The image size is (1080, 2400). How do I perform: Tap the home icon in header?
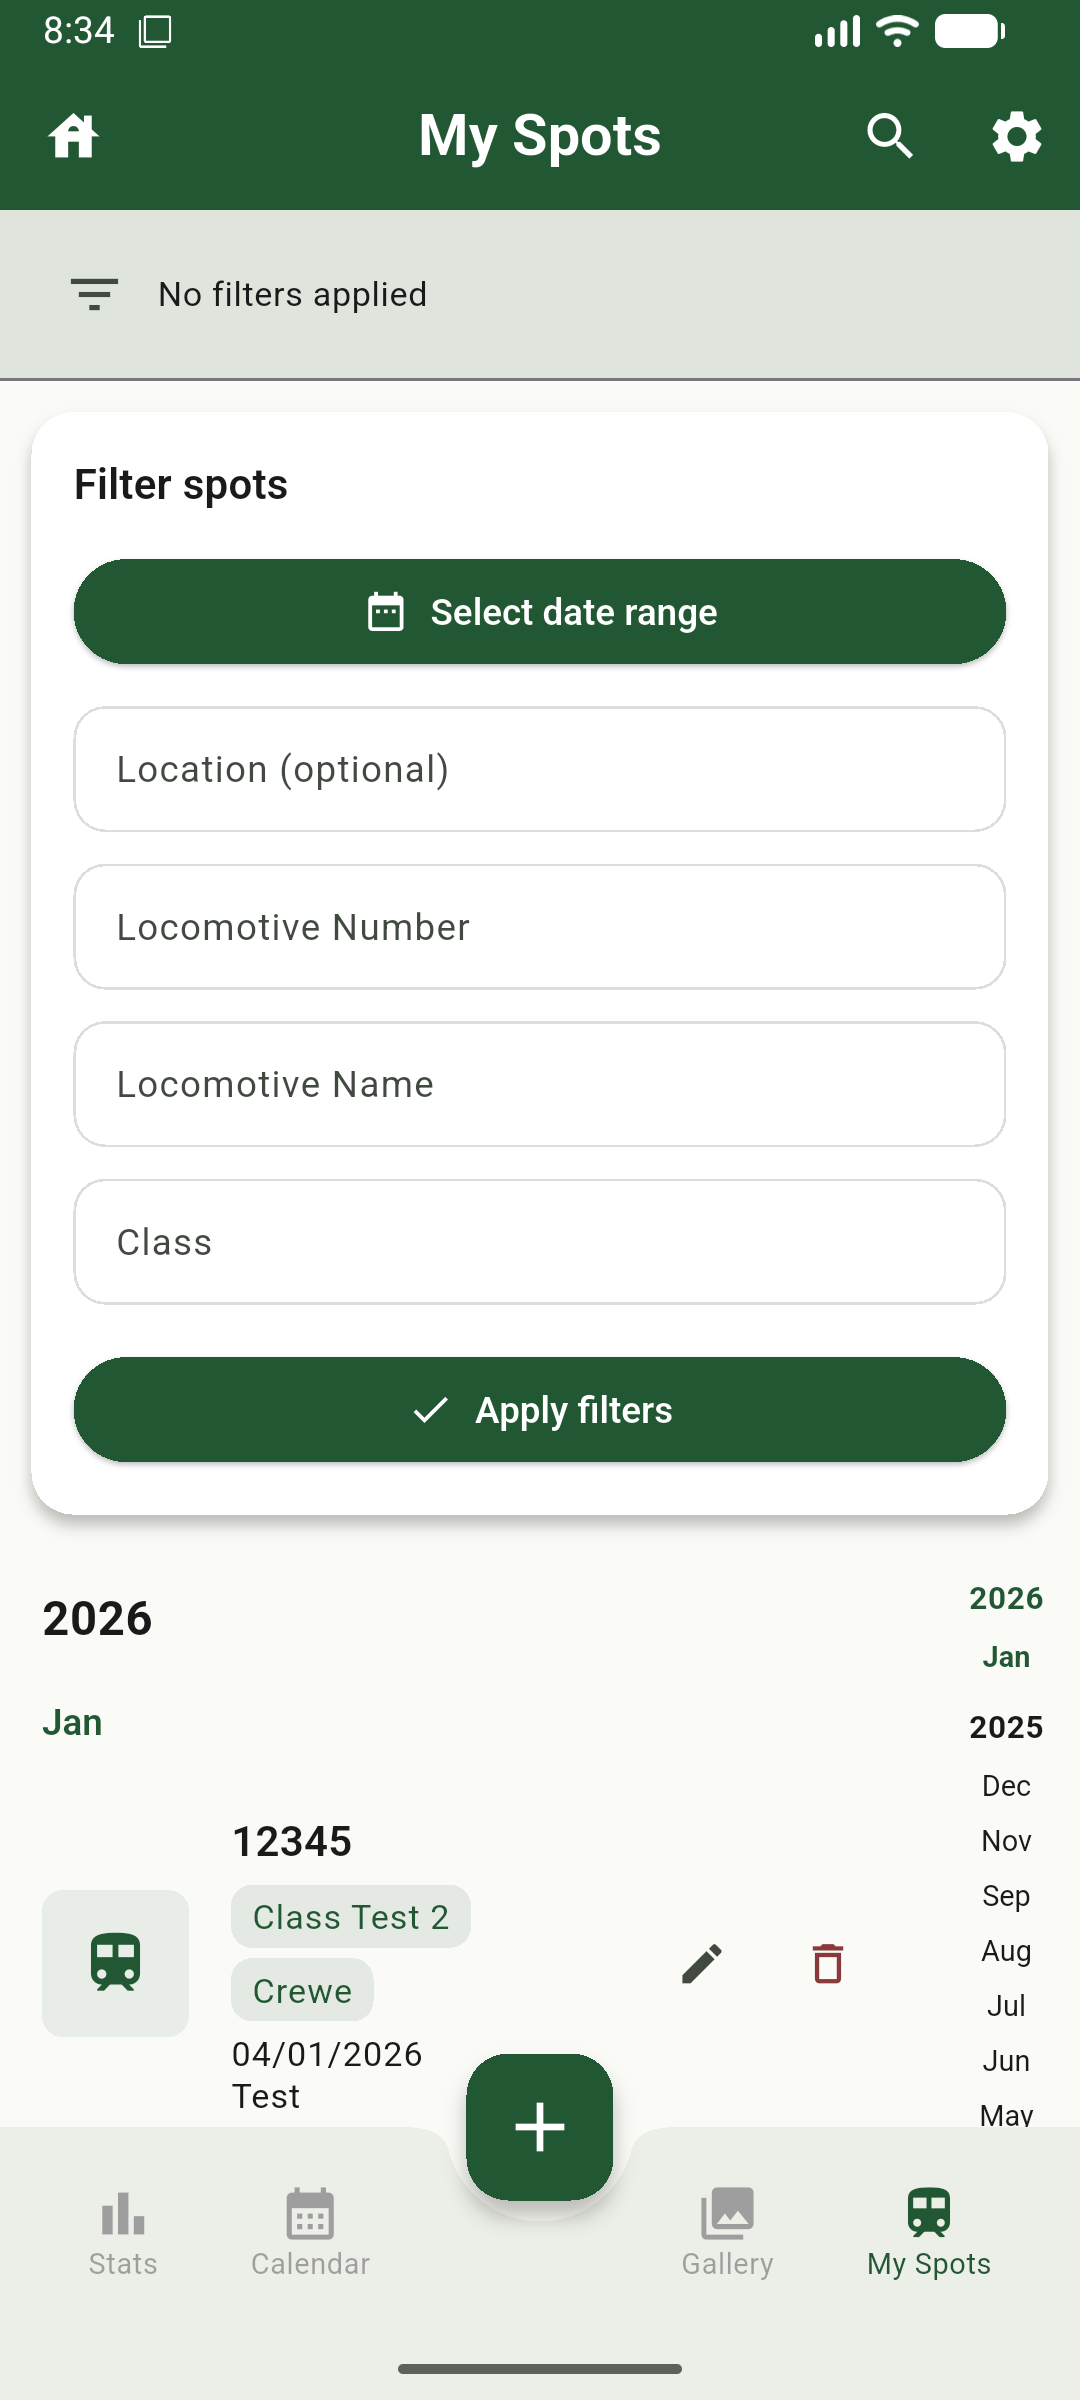(x=74, y=136)
